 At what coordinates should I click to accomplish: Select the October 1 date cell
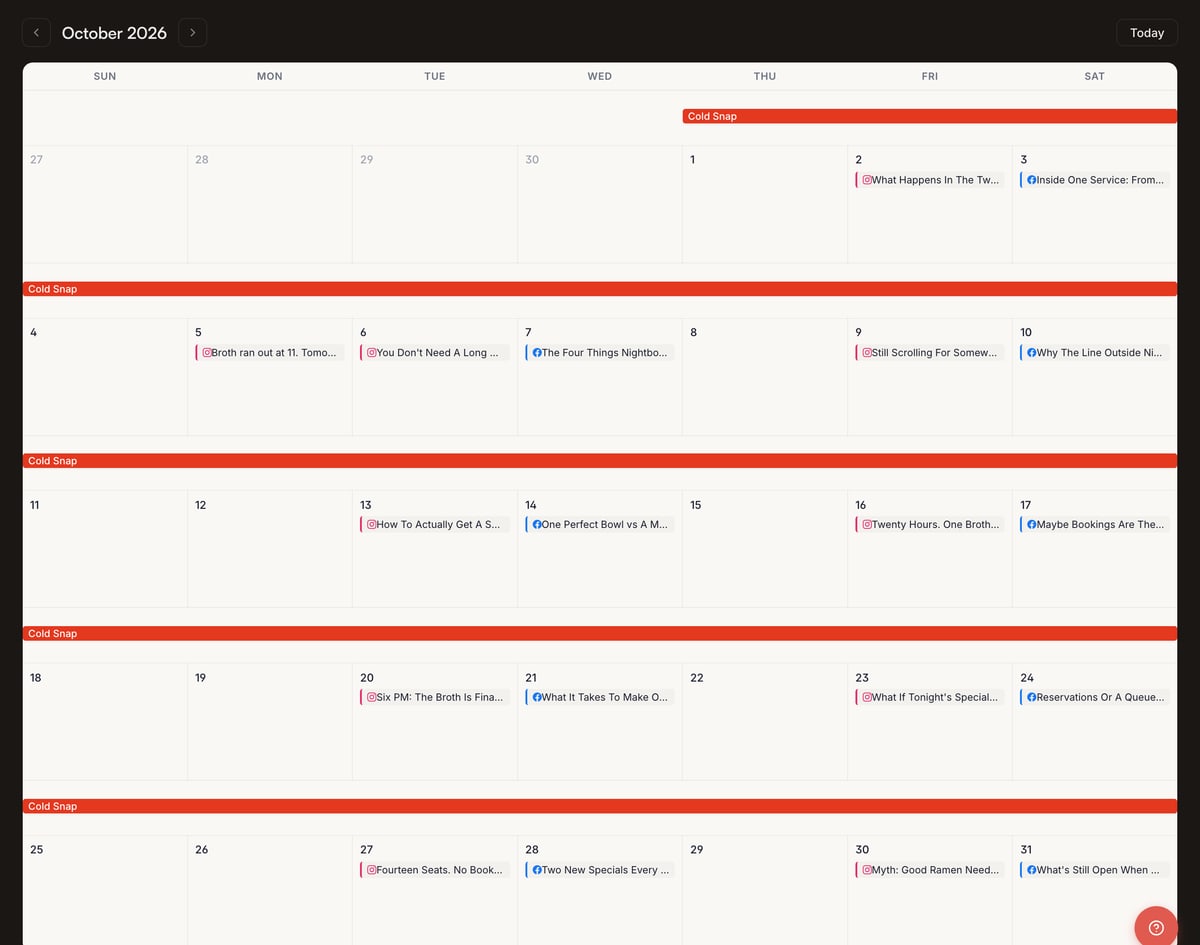click(x=765, y=205)
